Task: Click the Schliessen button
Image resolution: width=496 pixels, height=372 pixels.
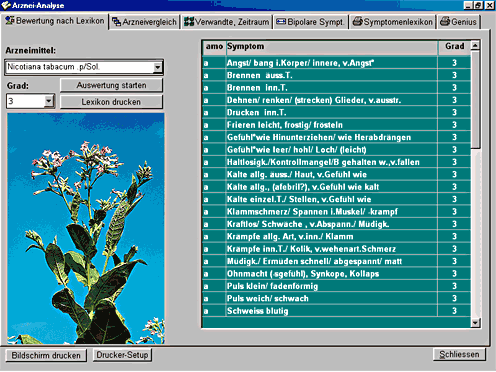Action: pos(459,354)
